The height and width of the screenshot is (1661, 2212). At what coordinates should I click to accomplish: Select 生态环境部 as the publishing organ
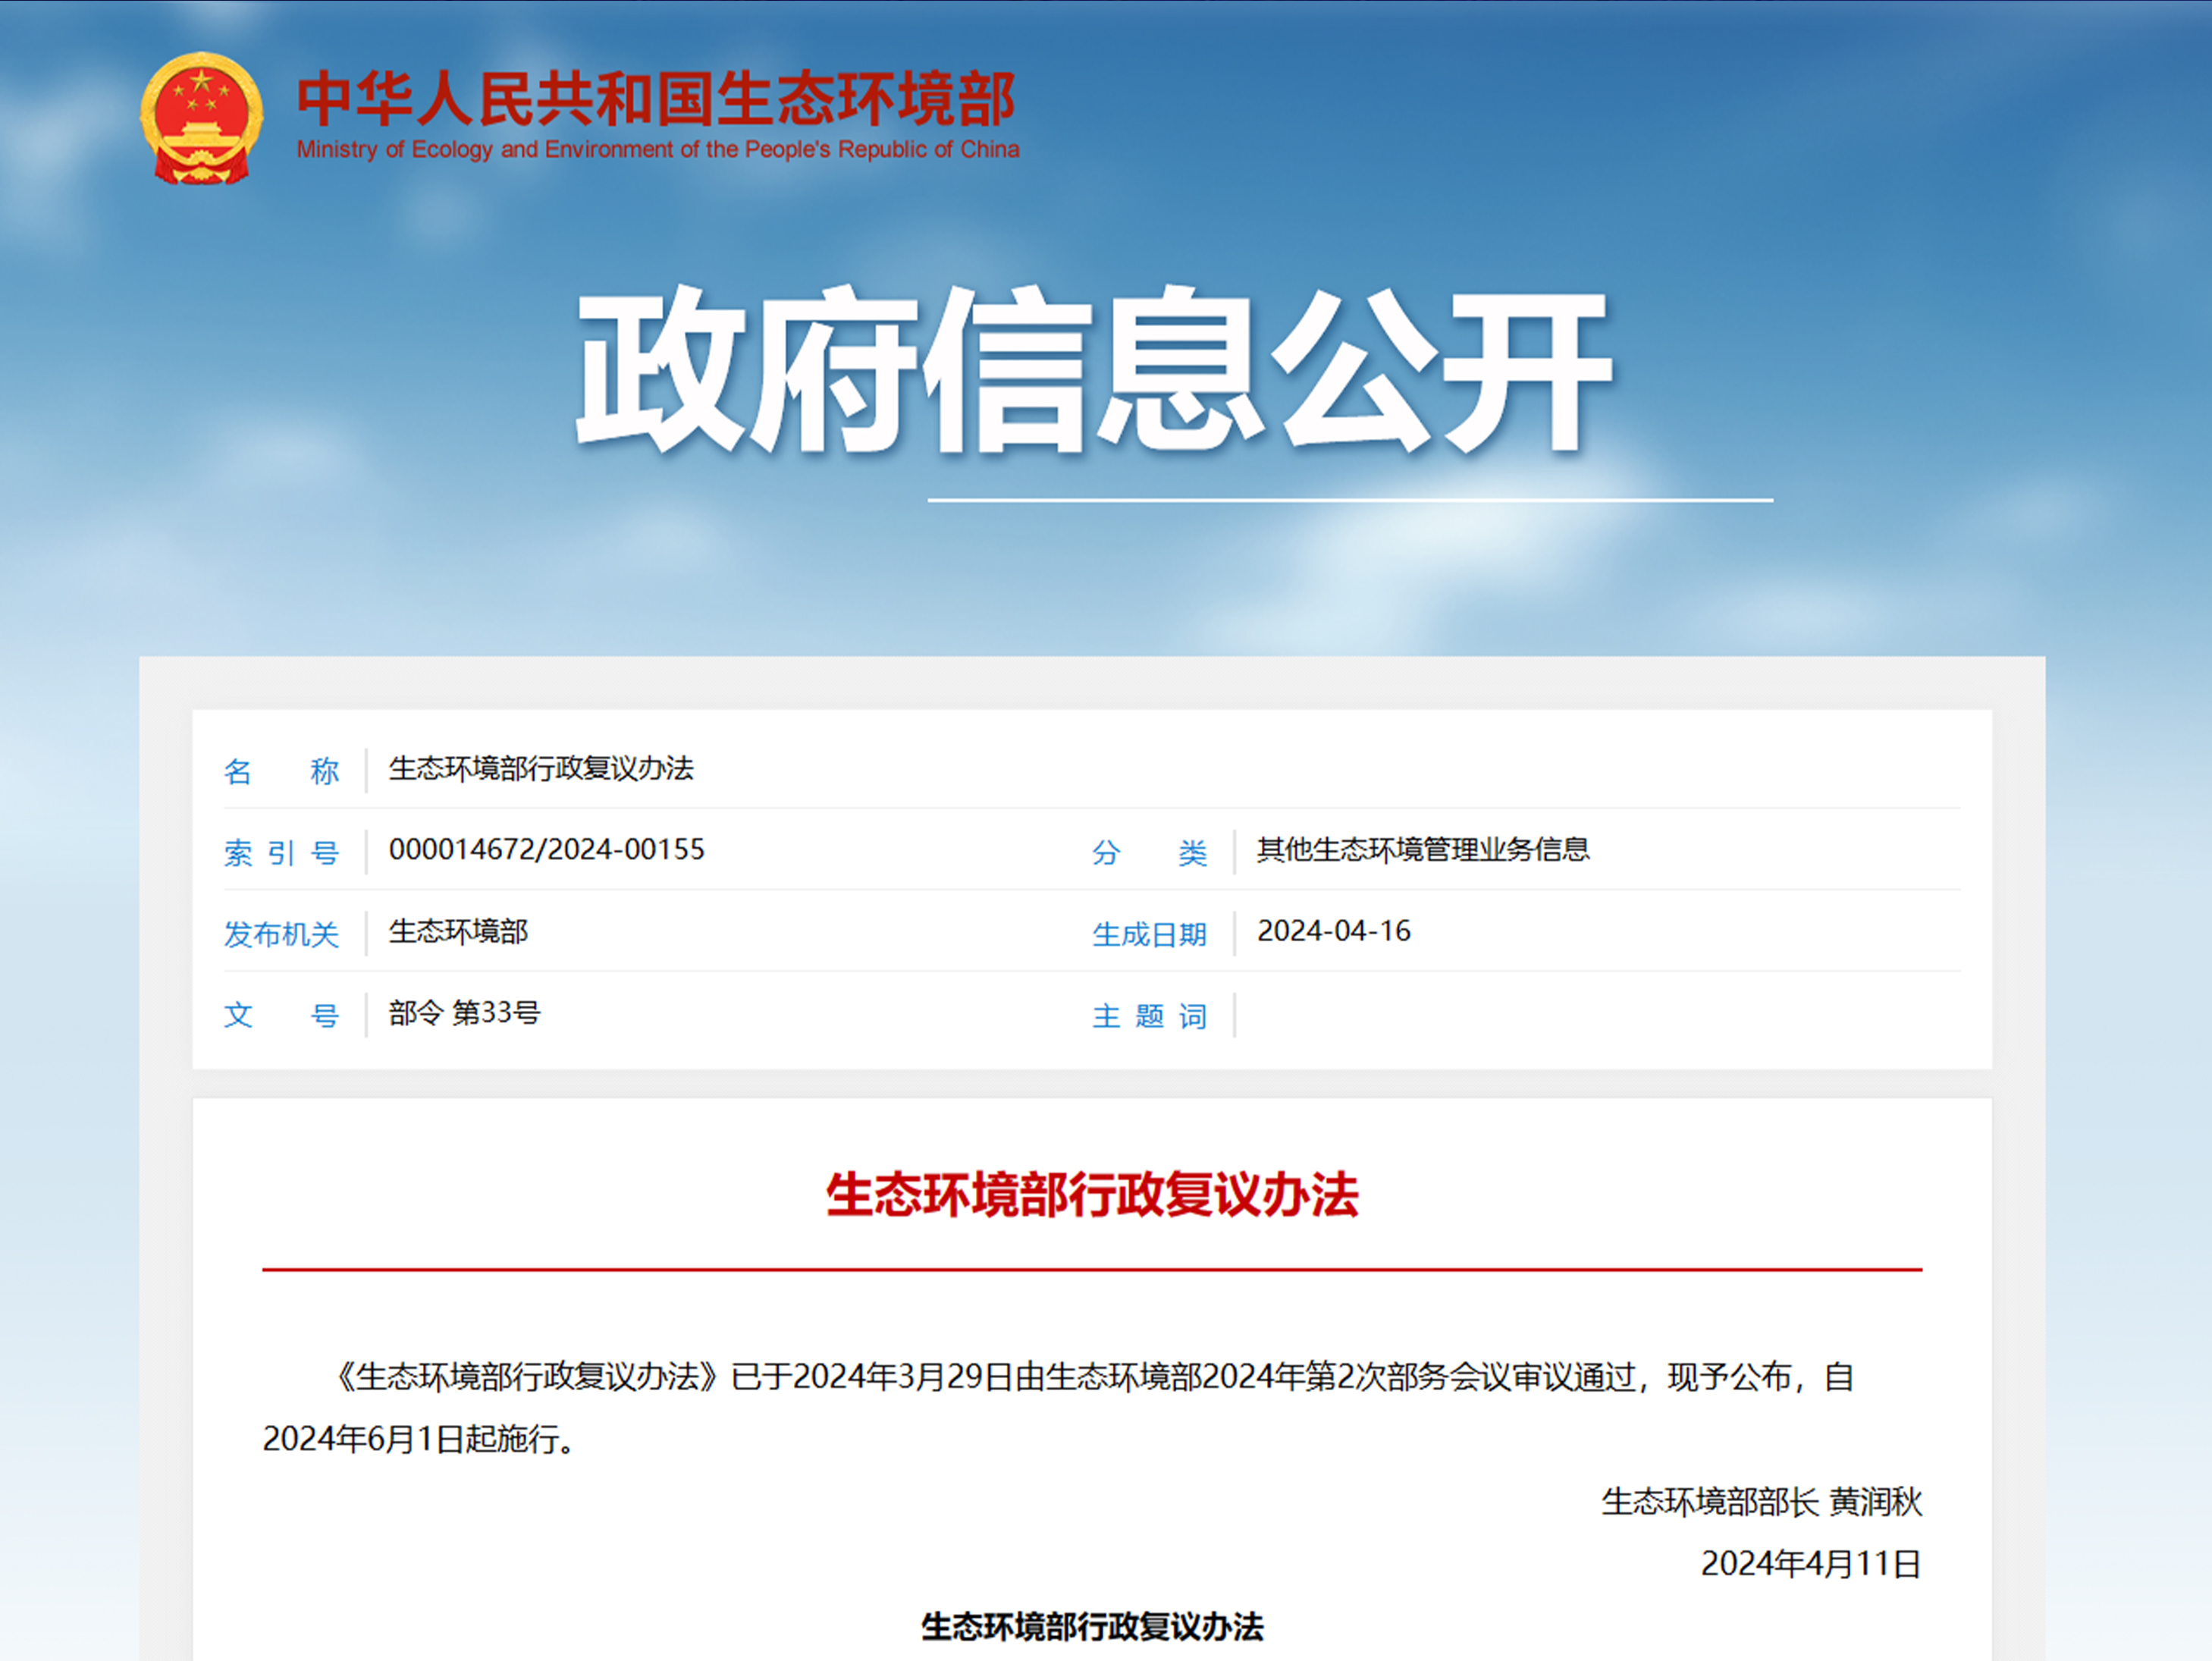(x=458, y=932)
